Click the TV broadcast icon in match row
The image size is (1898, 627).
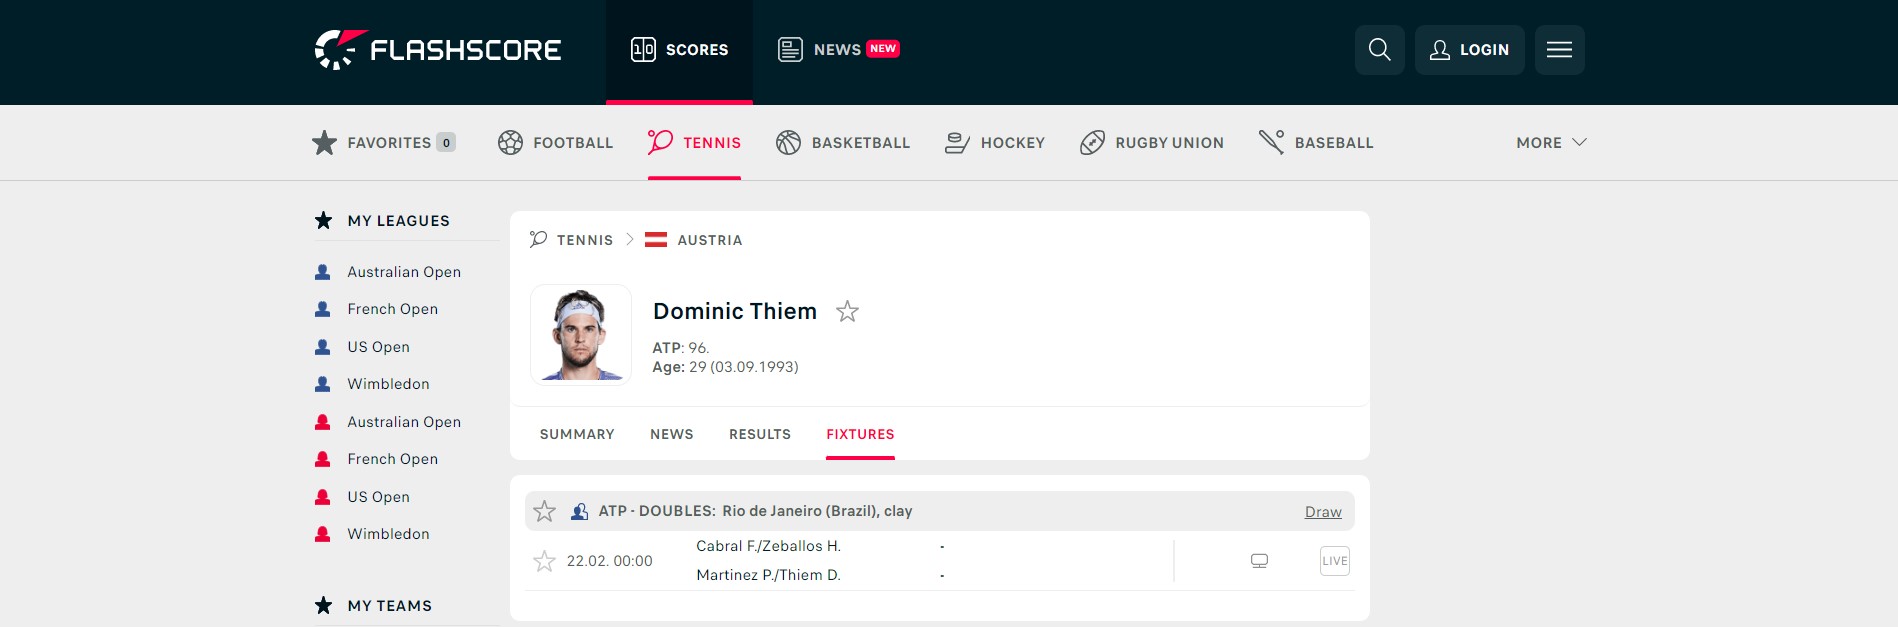[x=1259, y=561]
